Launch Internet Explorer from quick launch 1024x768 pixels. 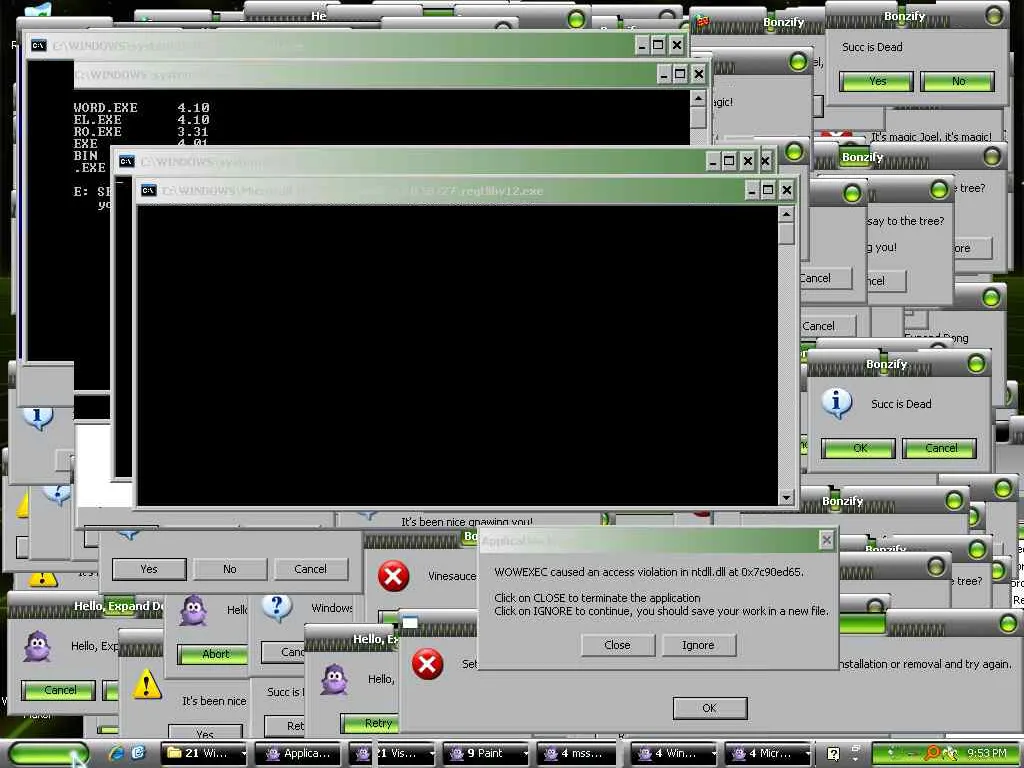117,753
